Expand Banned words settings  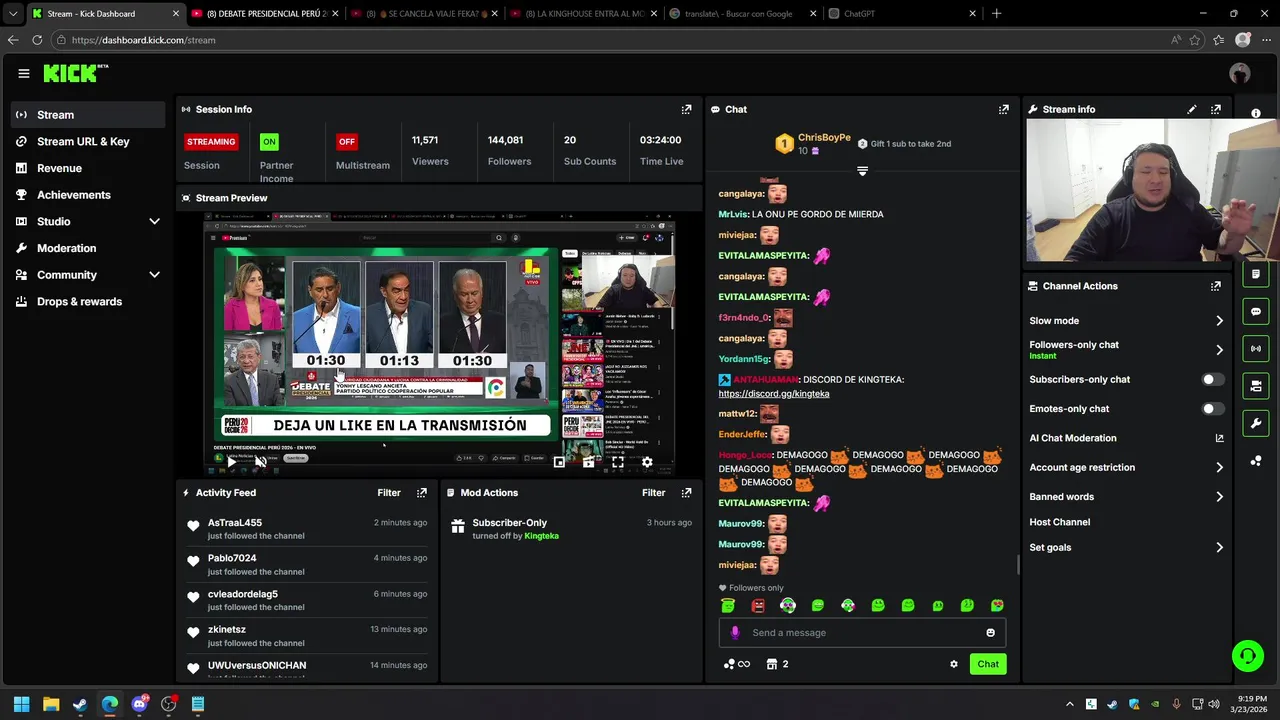point(1219,497)
